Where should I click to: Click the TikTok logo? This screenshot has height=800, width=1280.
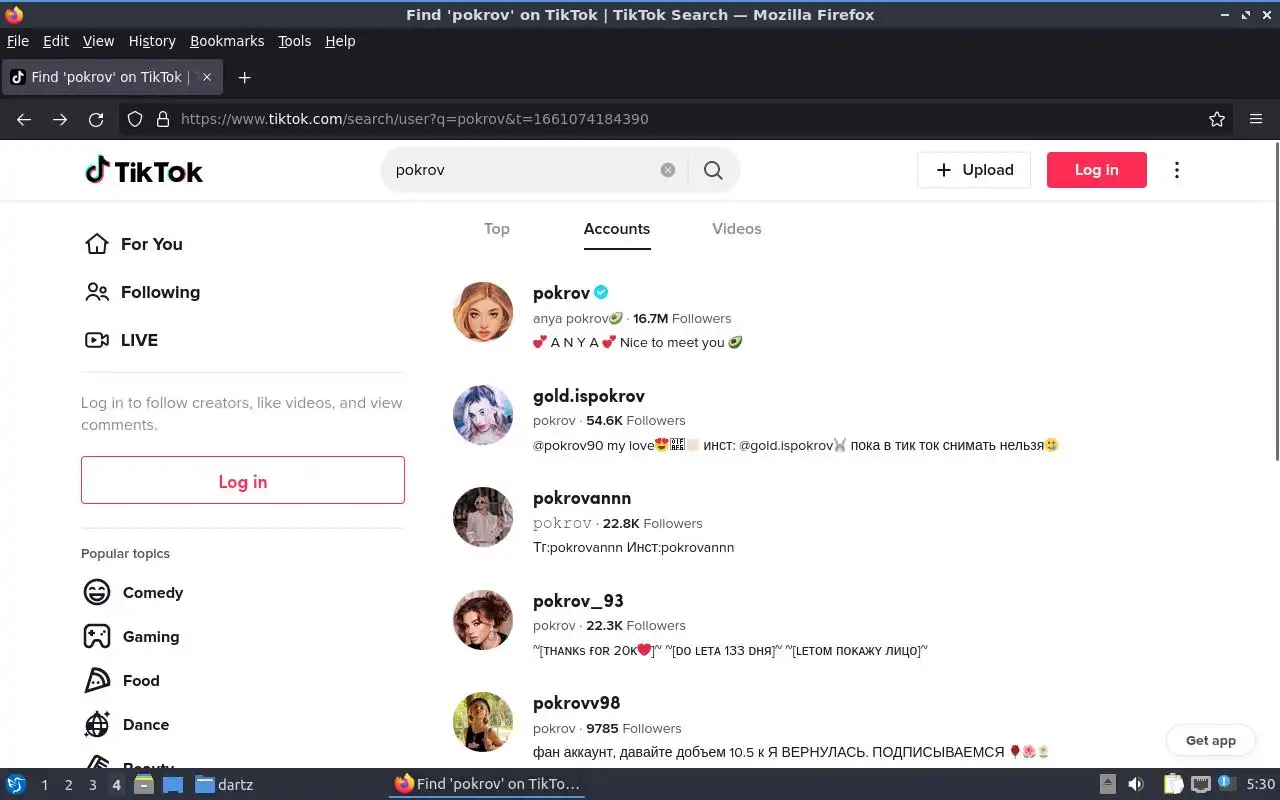click(144, 170)
